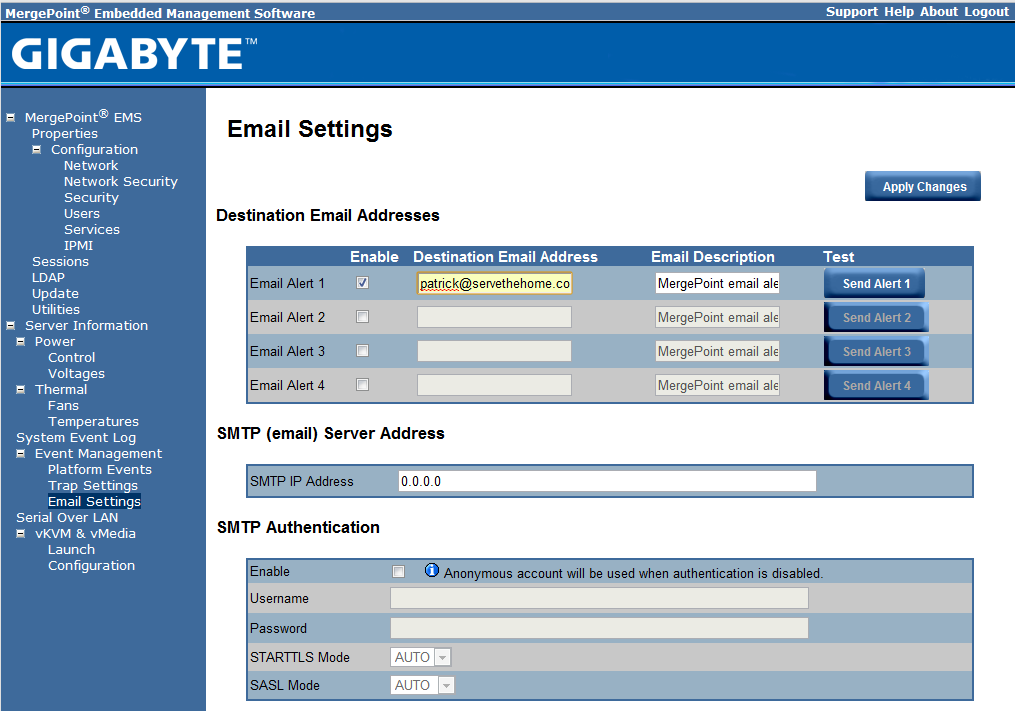Enable SMTP Authentication checkbox
The image size is (1015, 711).
398,571
